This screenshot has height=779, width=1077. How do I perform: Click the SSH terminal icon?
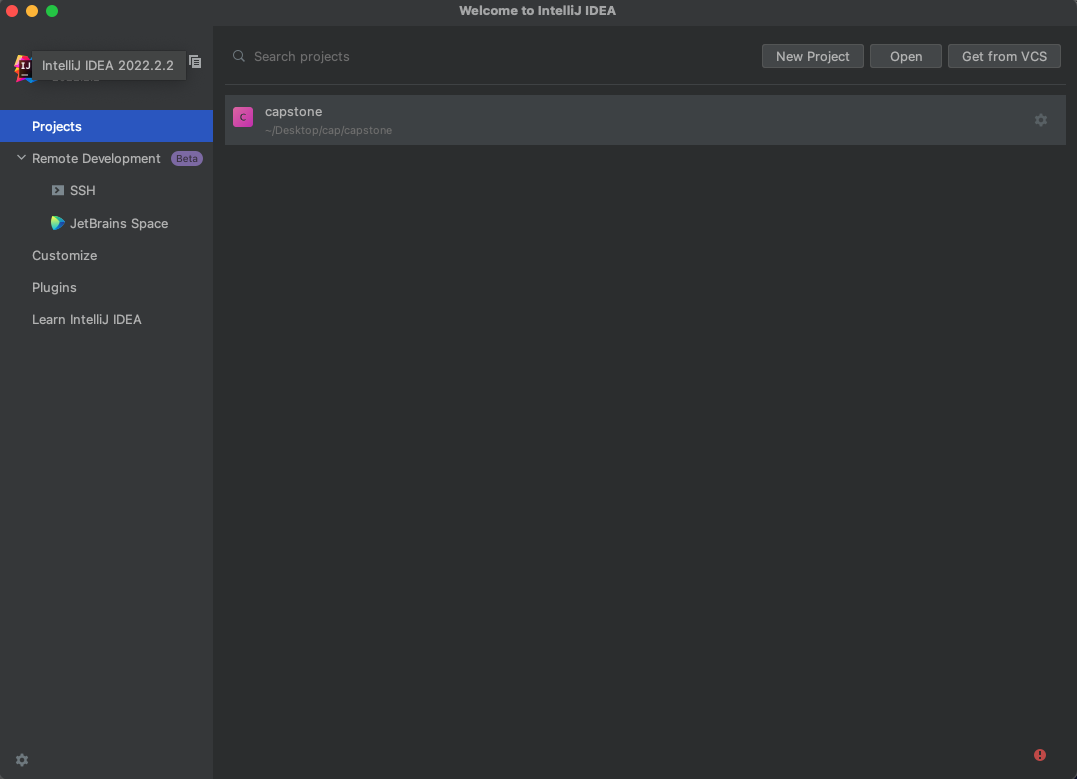point(58,190)
